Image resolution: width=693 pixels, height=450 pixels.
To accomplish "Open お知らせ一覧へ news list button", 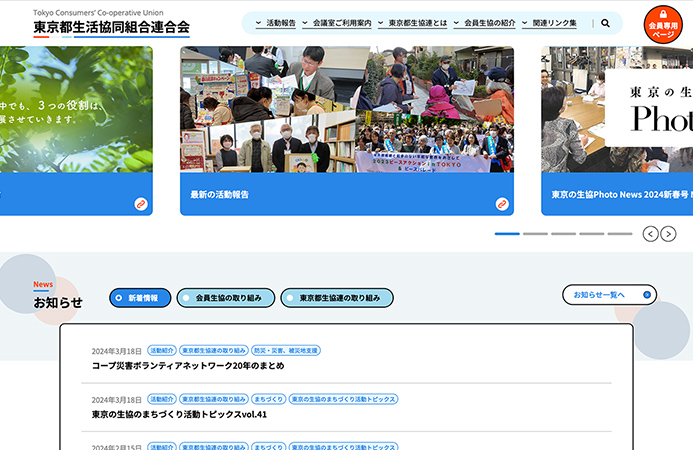I will [609, 295].
